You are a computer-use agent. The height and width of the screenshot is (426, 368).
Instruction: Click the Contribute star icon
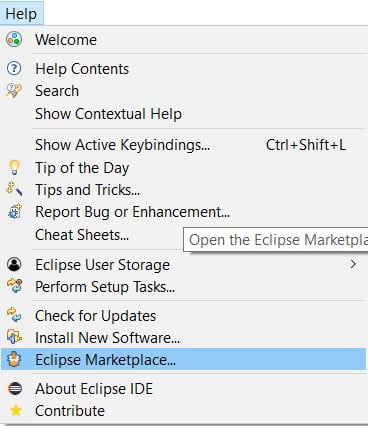(x=15, y=410)
